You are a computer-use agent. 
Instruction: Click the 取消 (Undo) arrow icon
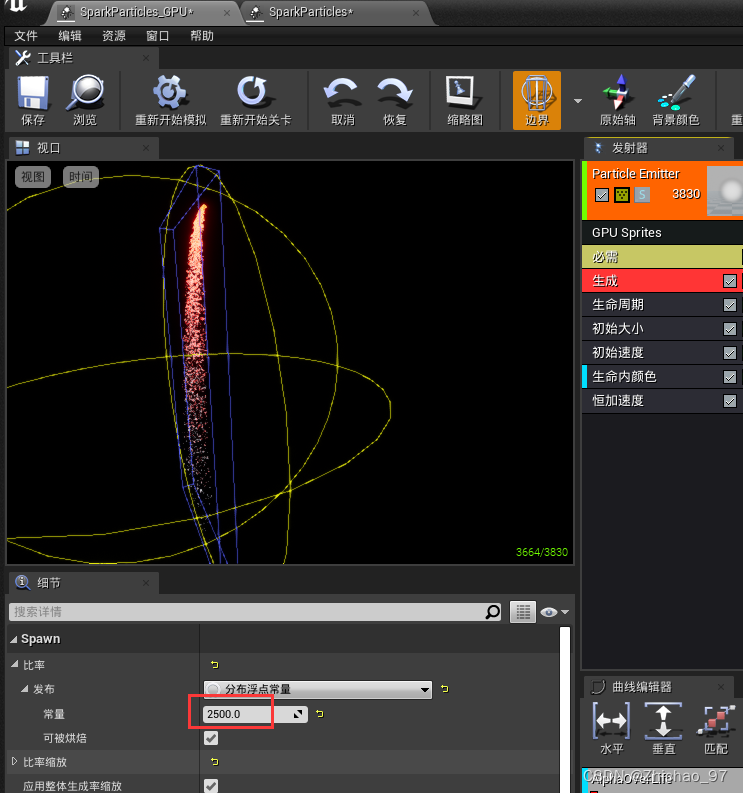pos(342,93)
